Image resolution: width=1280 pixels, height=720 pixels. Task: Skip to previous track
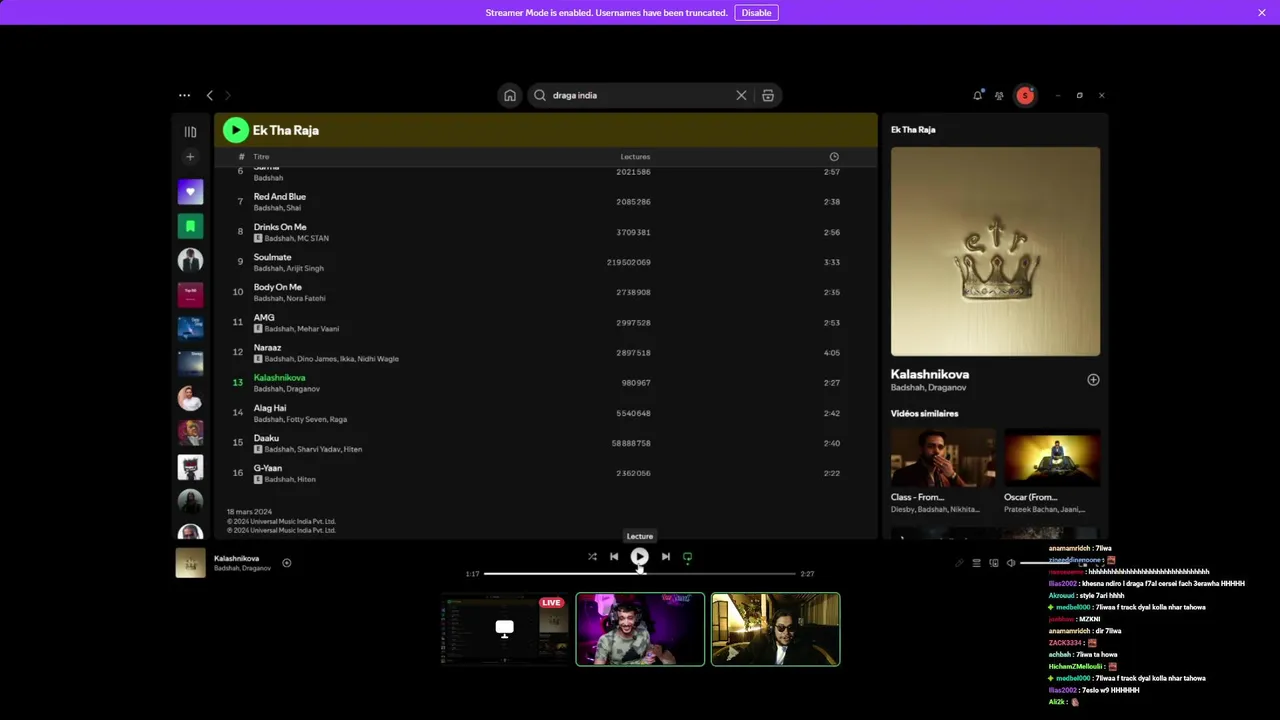(614, 557)
